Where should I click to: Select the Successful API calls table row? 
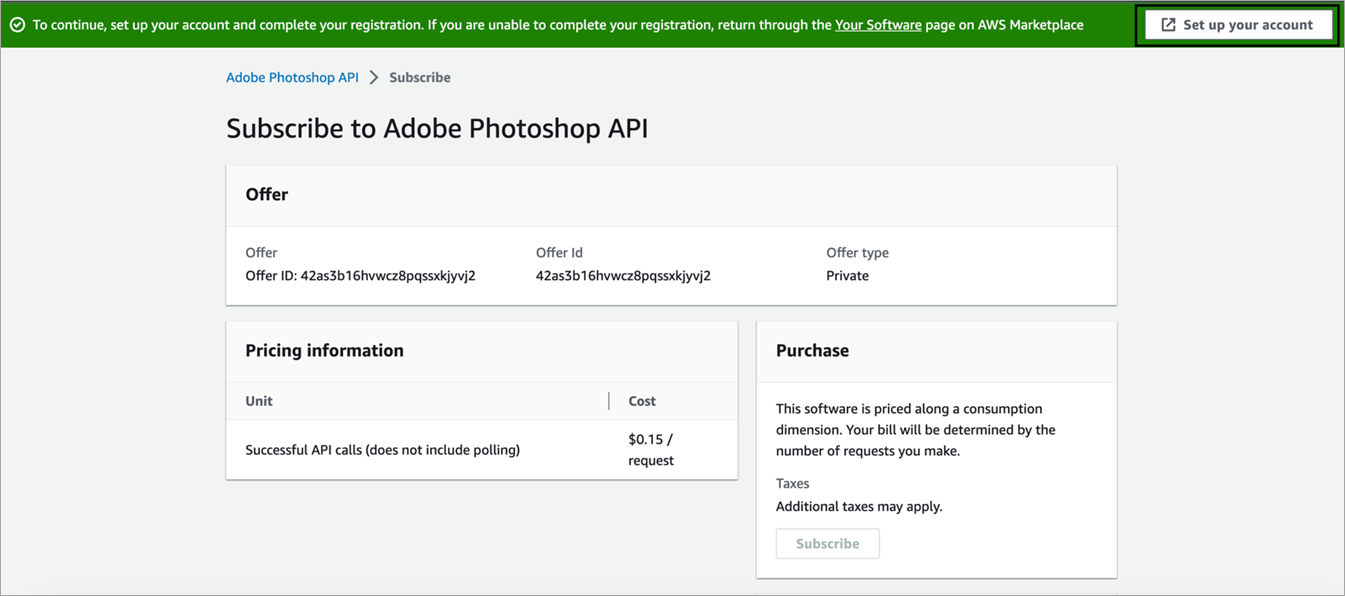(383, 450)
